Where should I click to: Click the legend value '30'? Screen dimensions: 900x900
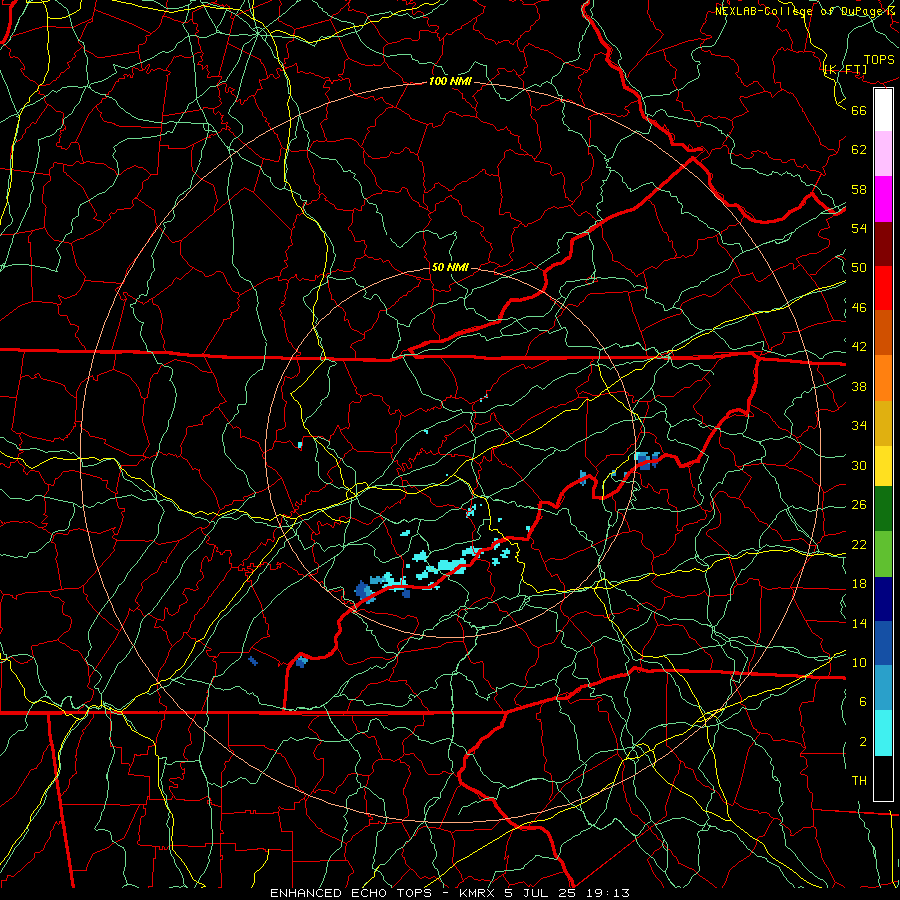[859, 465]
